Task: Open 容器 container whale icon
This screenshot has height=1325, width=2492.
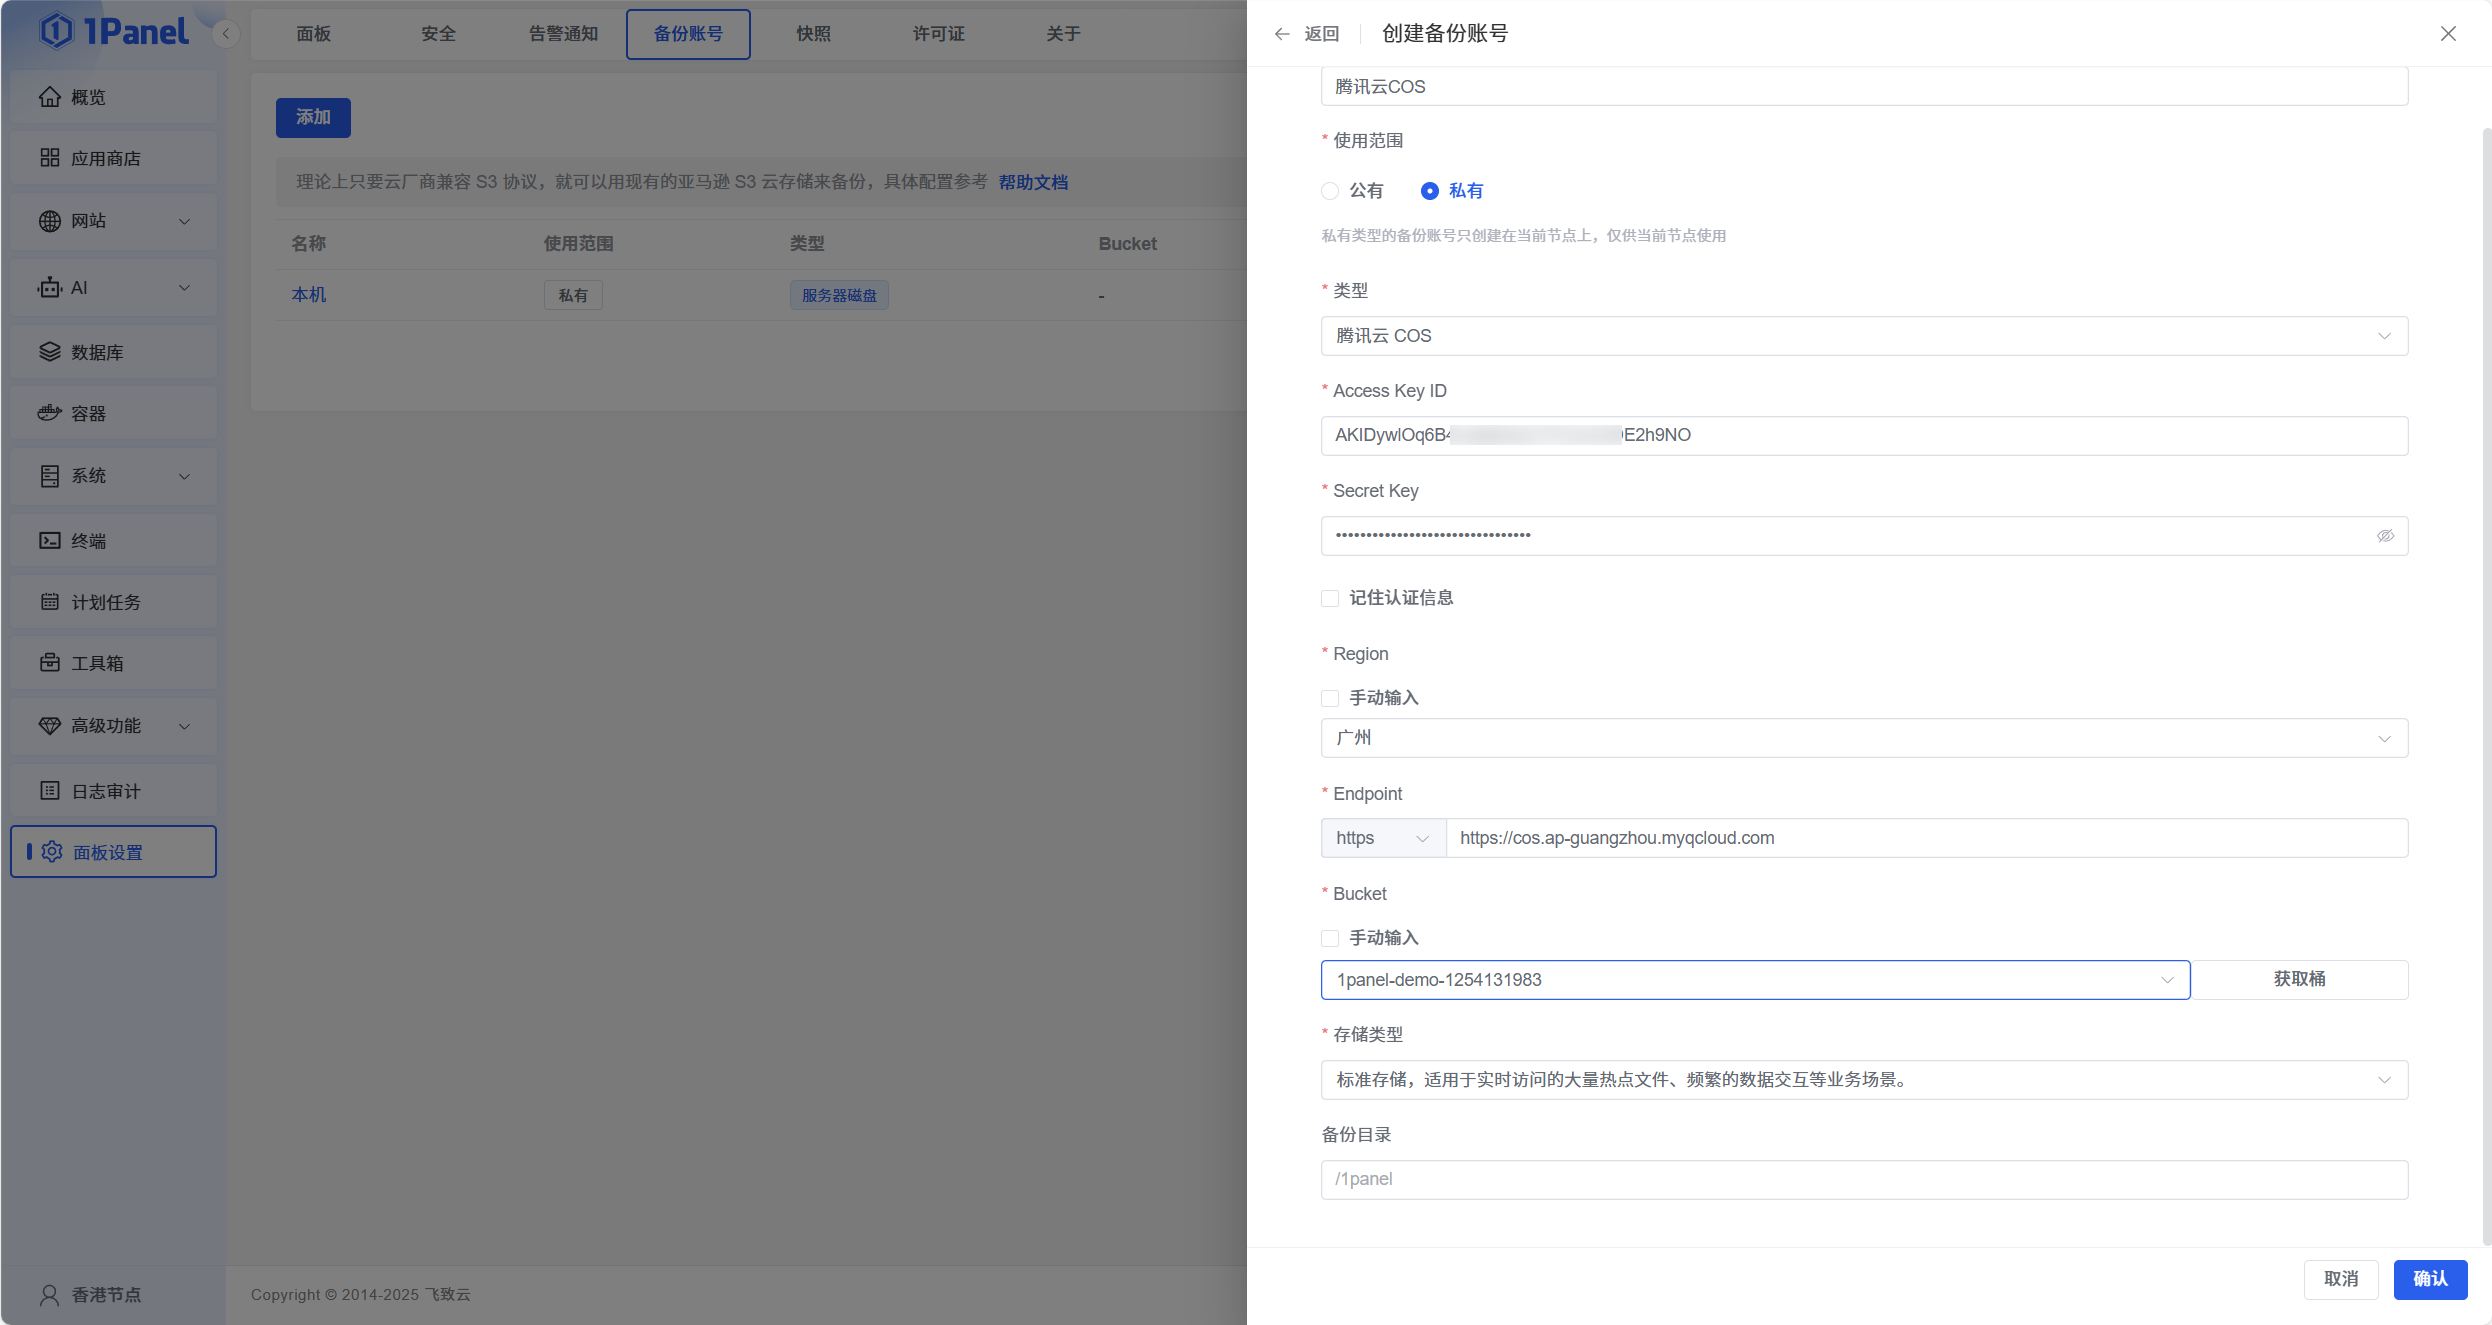Action: [x=50, y=413]
